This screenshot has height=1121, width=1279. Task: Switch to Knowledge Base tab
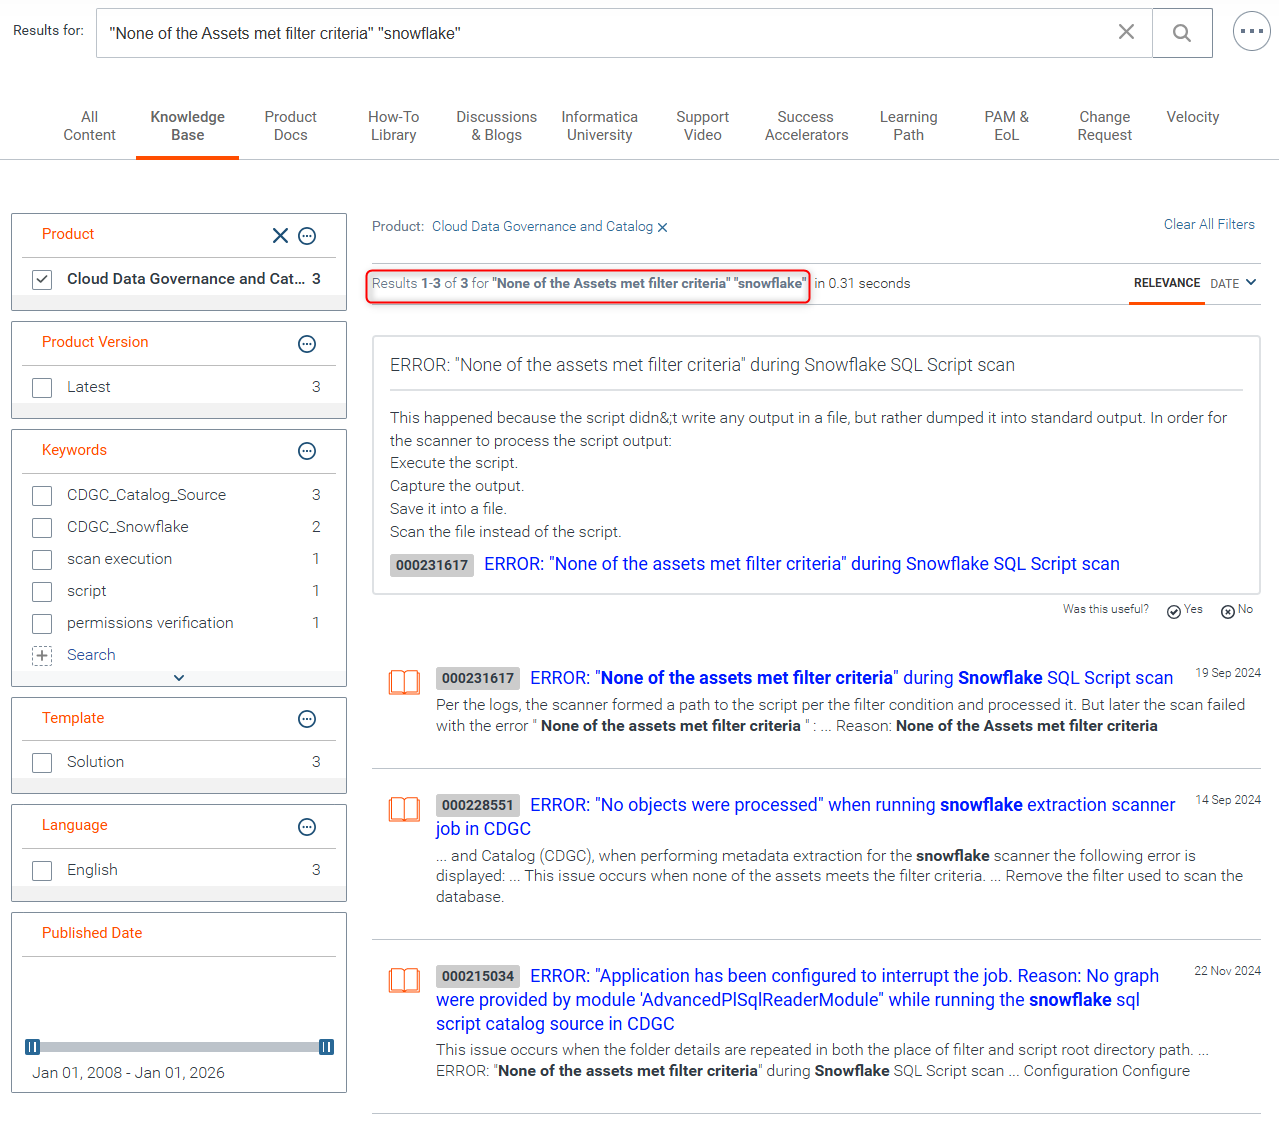[188, 126]
